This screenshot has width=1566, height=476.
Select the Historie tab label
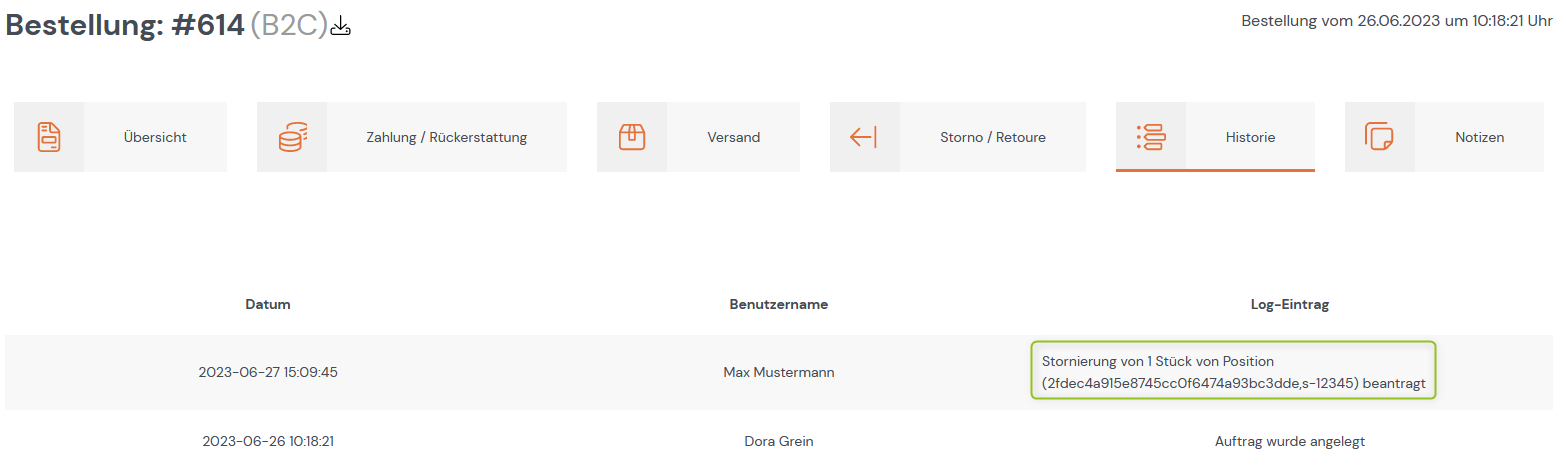tap(1250, 137)
